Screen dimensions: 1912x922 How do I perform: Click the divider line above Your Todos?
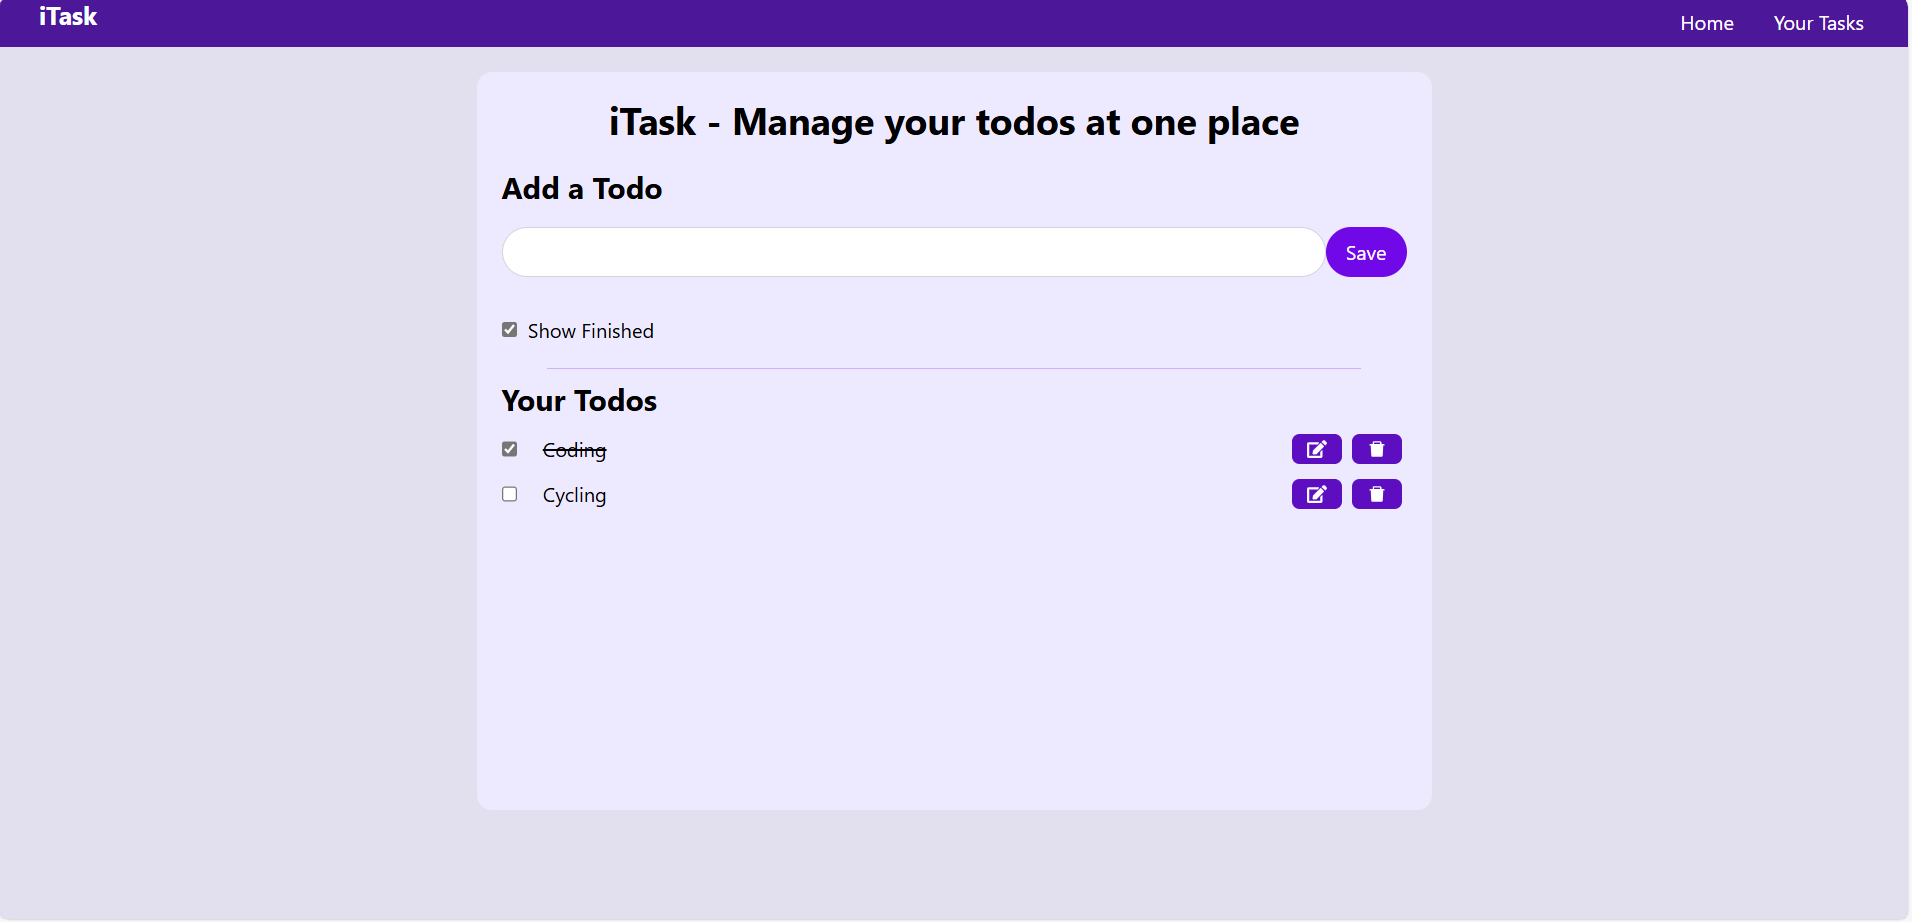pos(954,368)
